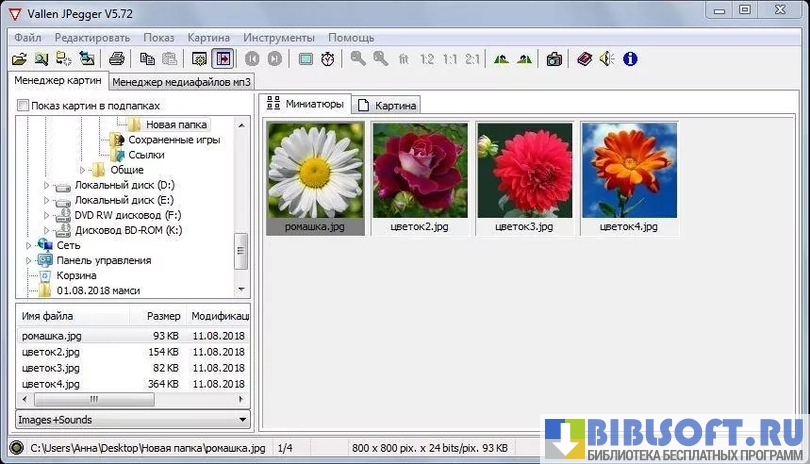Enable 'Показ картин в подпапках' checkbox

[x=24, y=105]
